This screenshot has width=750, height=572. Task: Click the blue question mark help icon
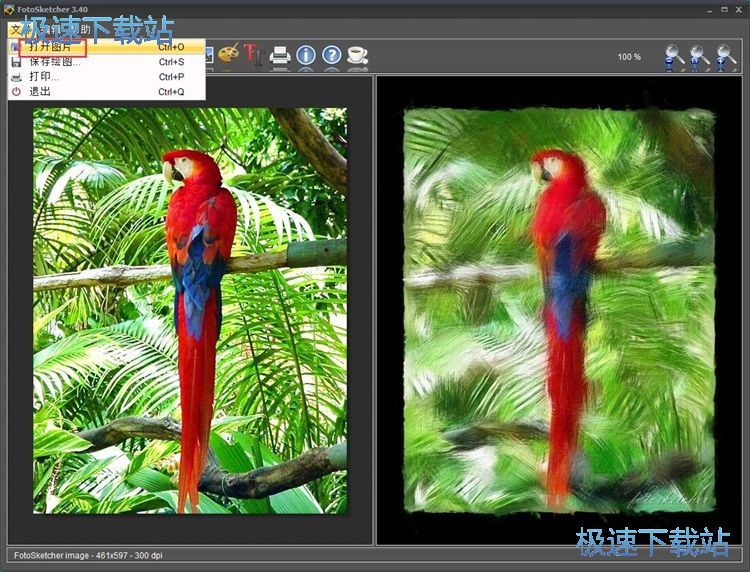click(331, 55)
